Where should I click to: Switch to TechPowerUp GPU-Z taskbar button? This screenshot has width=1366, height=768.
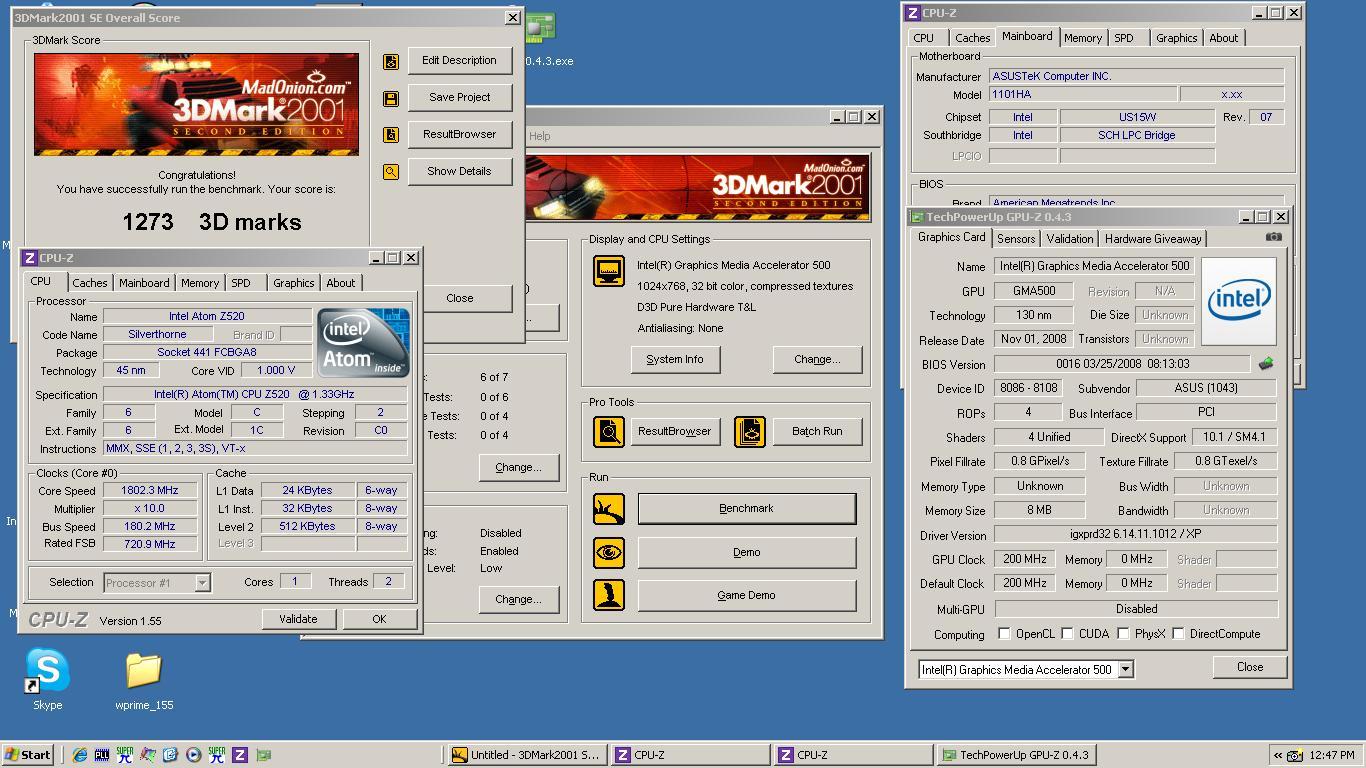1017,755
